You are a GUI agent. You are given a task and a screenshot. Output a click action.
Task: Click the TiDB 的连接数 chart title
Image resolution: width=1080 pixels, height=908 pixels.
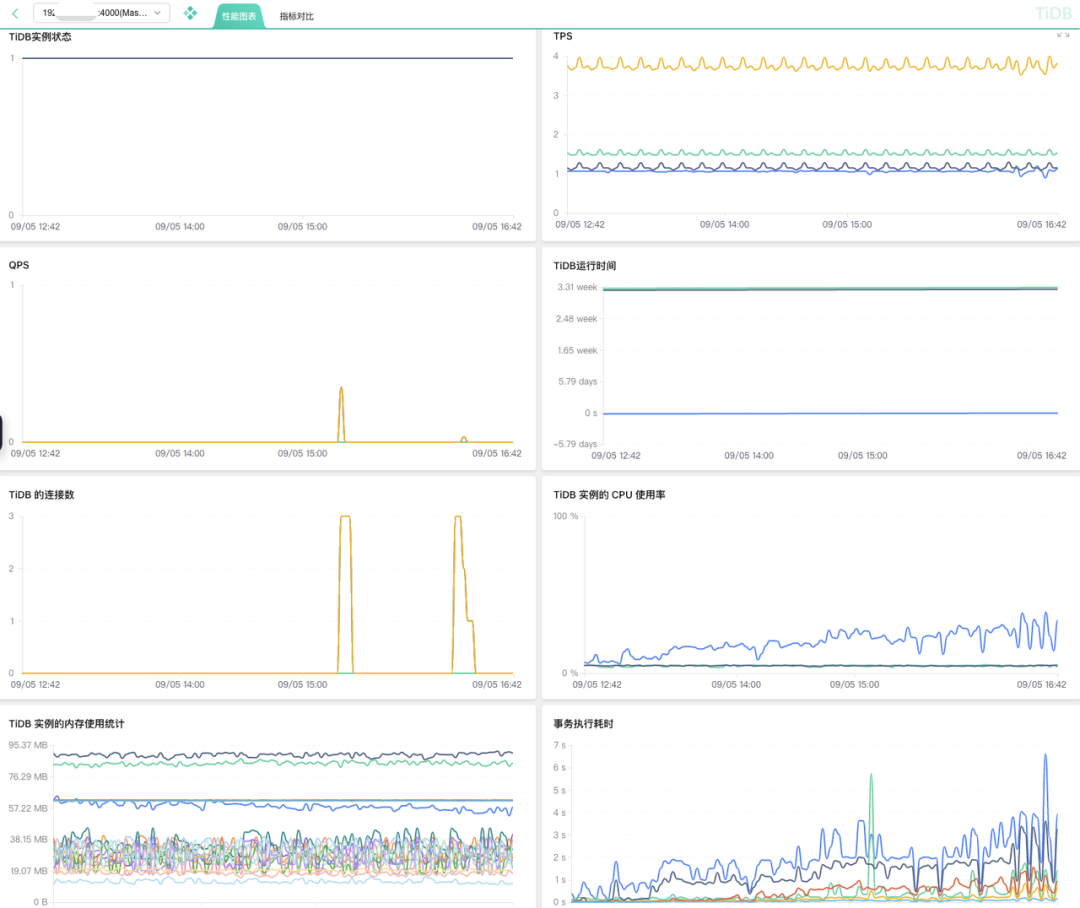[41, 495]
